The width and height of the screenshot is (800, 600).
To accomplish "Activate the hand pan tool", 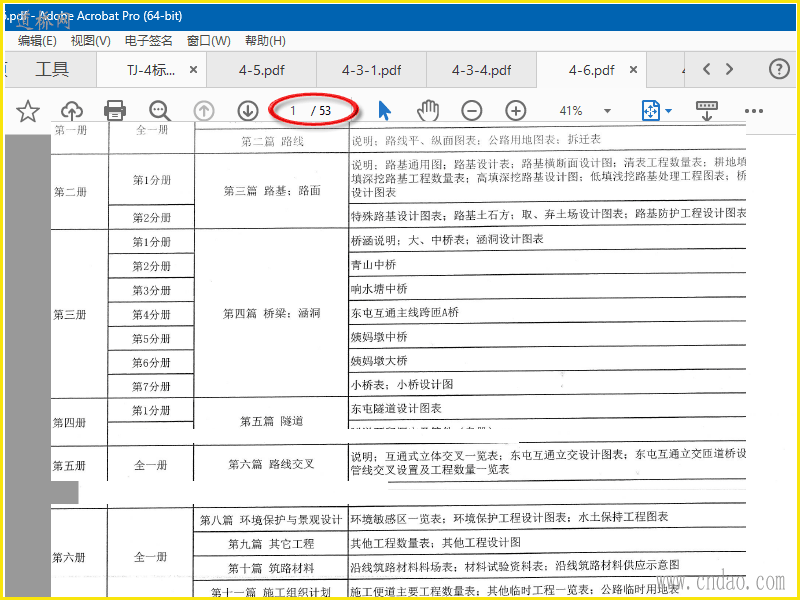I will [x=428, y=110].
